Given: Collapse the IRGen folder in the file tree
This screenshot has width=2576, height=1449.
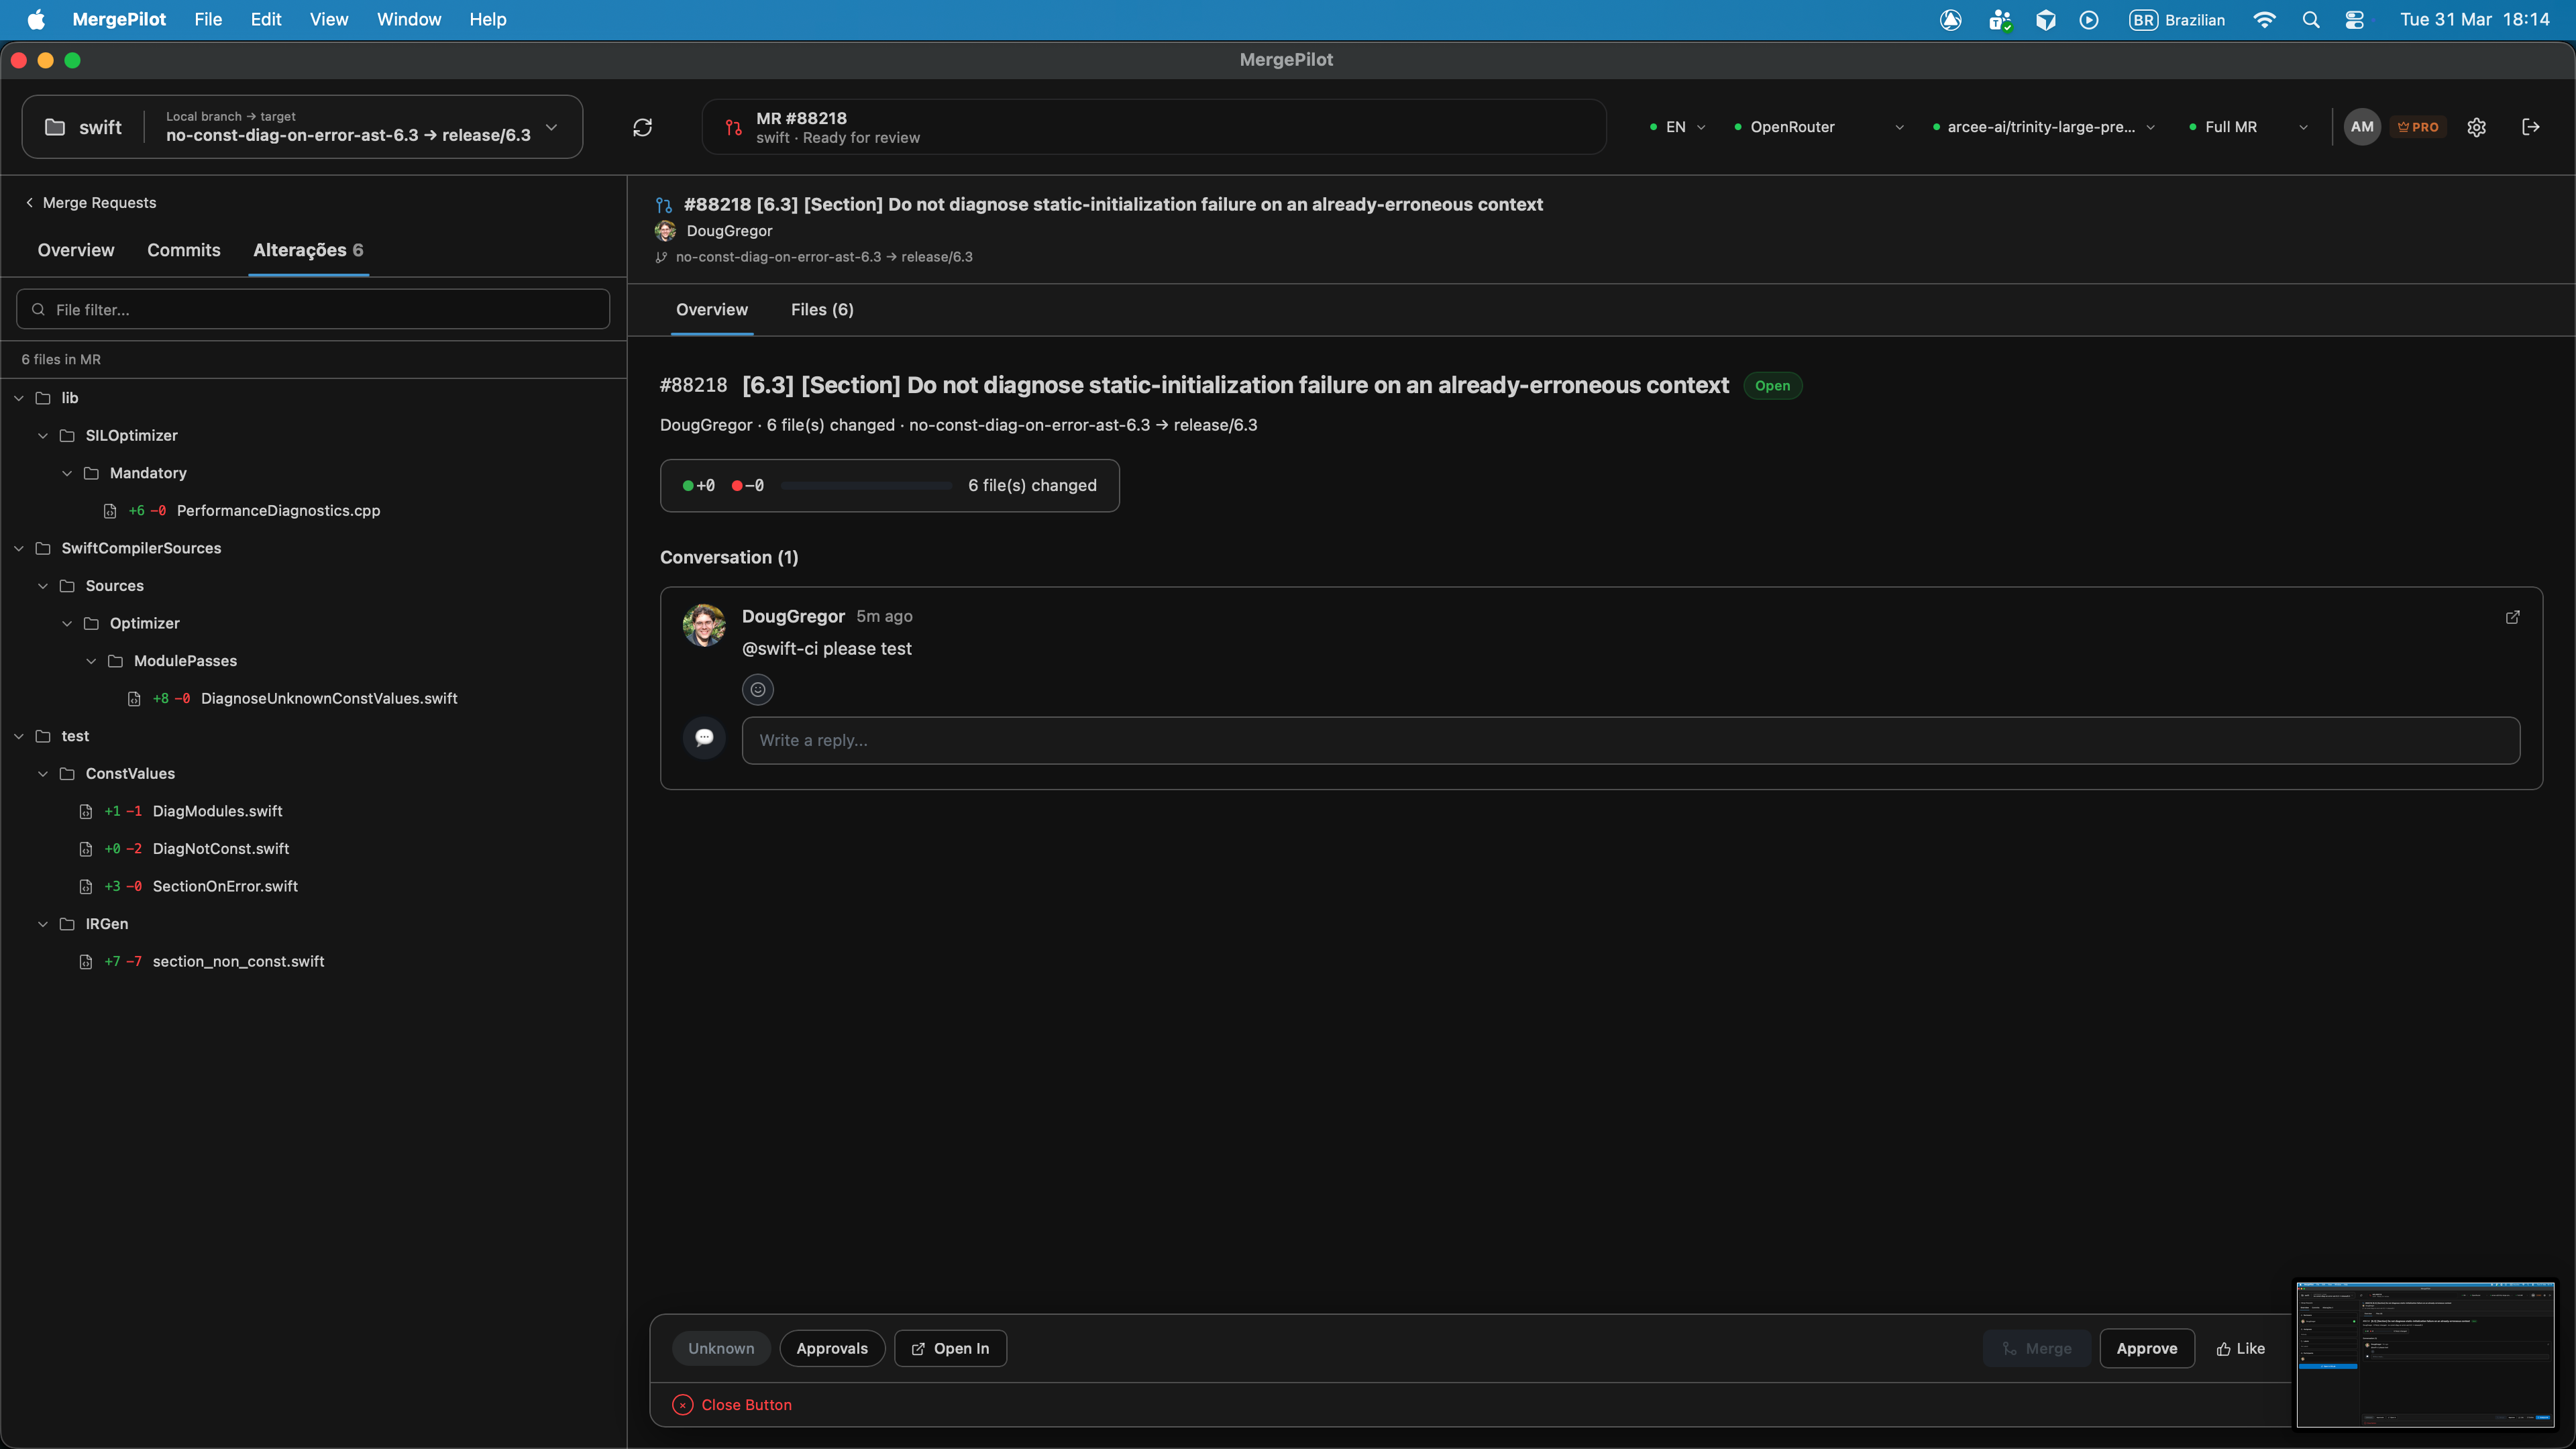Looking at the screenshot, I should 42,923.
